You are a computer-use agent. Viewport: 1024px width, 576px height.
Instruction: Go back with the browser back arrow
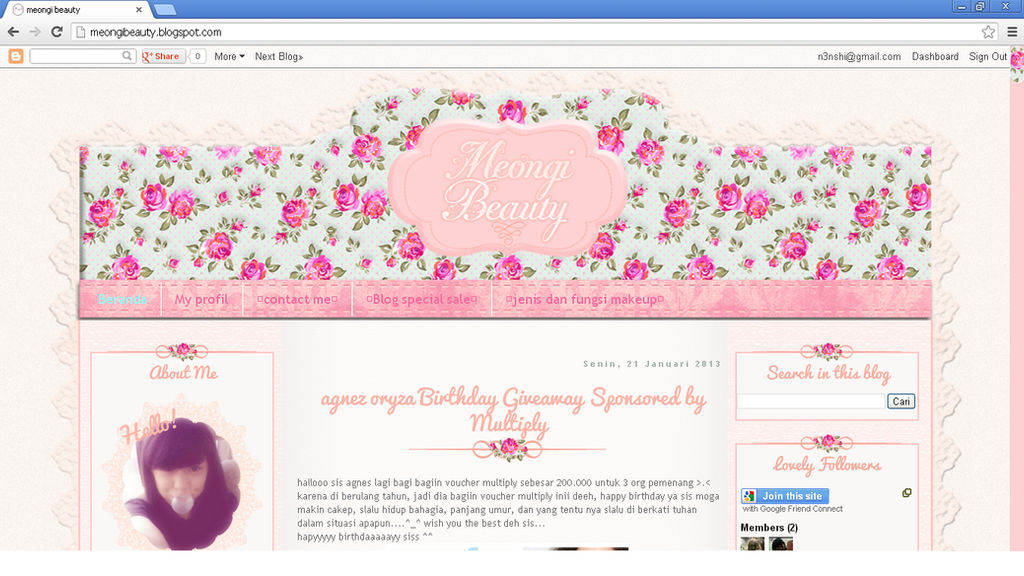(x=13, y=32)
